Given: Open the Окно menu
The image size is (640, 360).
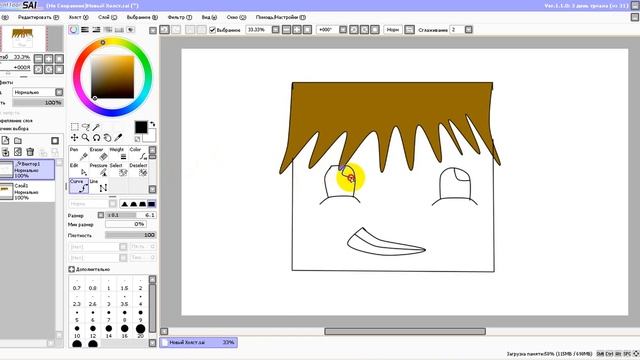Looking at the screenshot, I should [x=236, y=17].
